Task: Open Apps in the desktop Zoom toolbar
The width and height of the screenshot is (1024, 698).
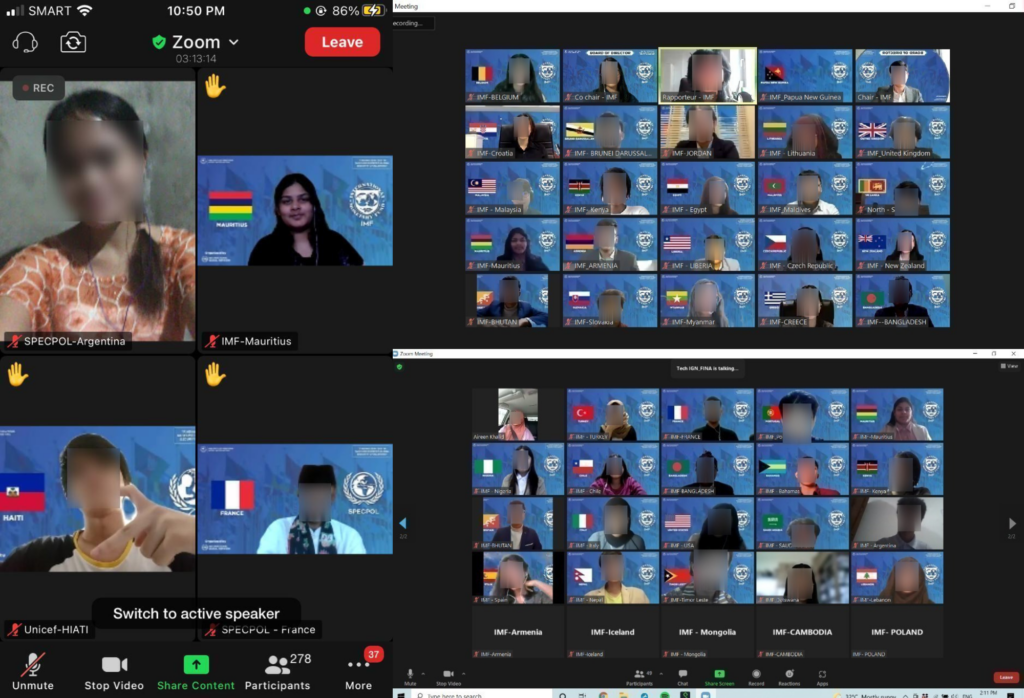Action: [x=822, y=676]
